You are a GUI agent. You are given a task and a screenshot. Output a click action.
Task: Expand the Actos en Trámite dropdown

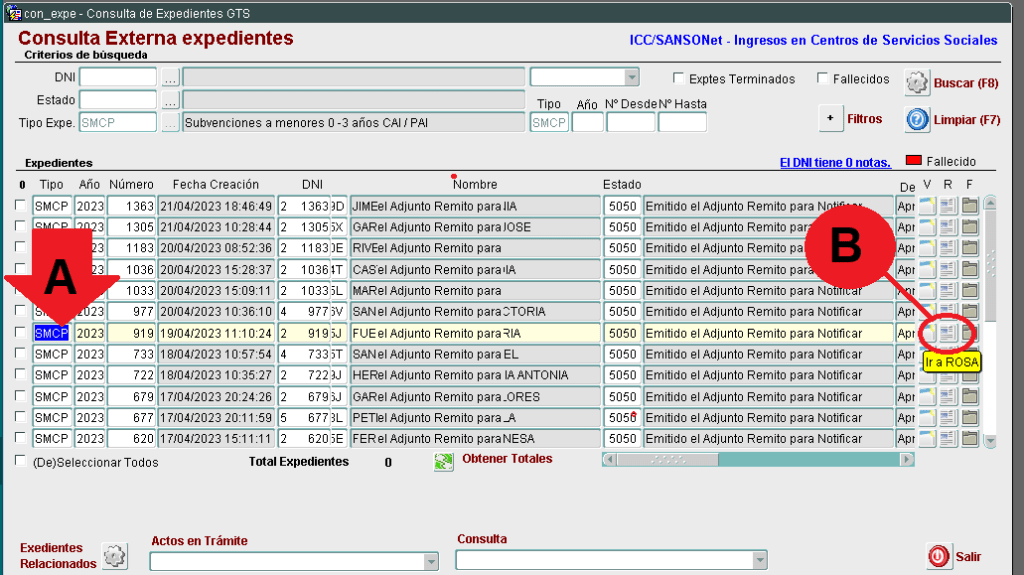tap(430, 561)
